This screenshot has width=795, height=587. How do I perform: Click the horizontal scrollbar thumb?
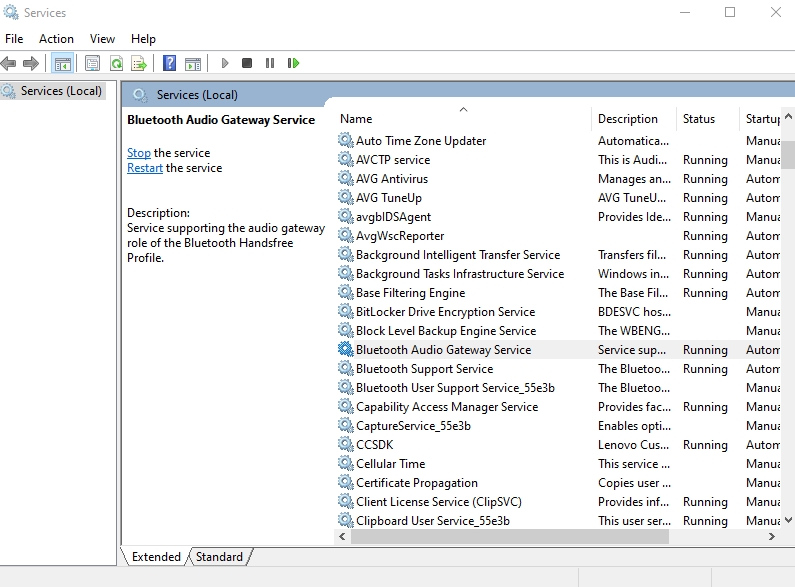tap(510, 536)
